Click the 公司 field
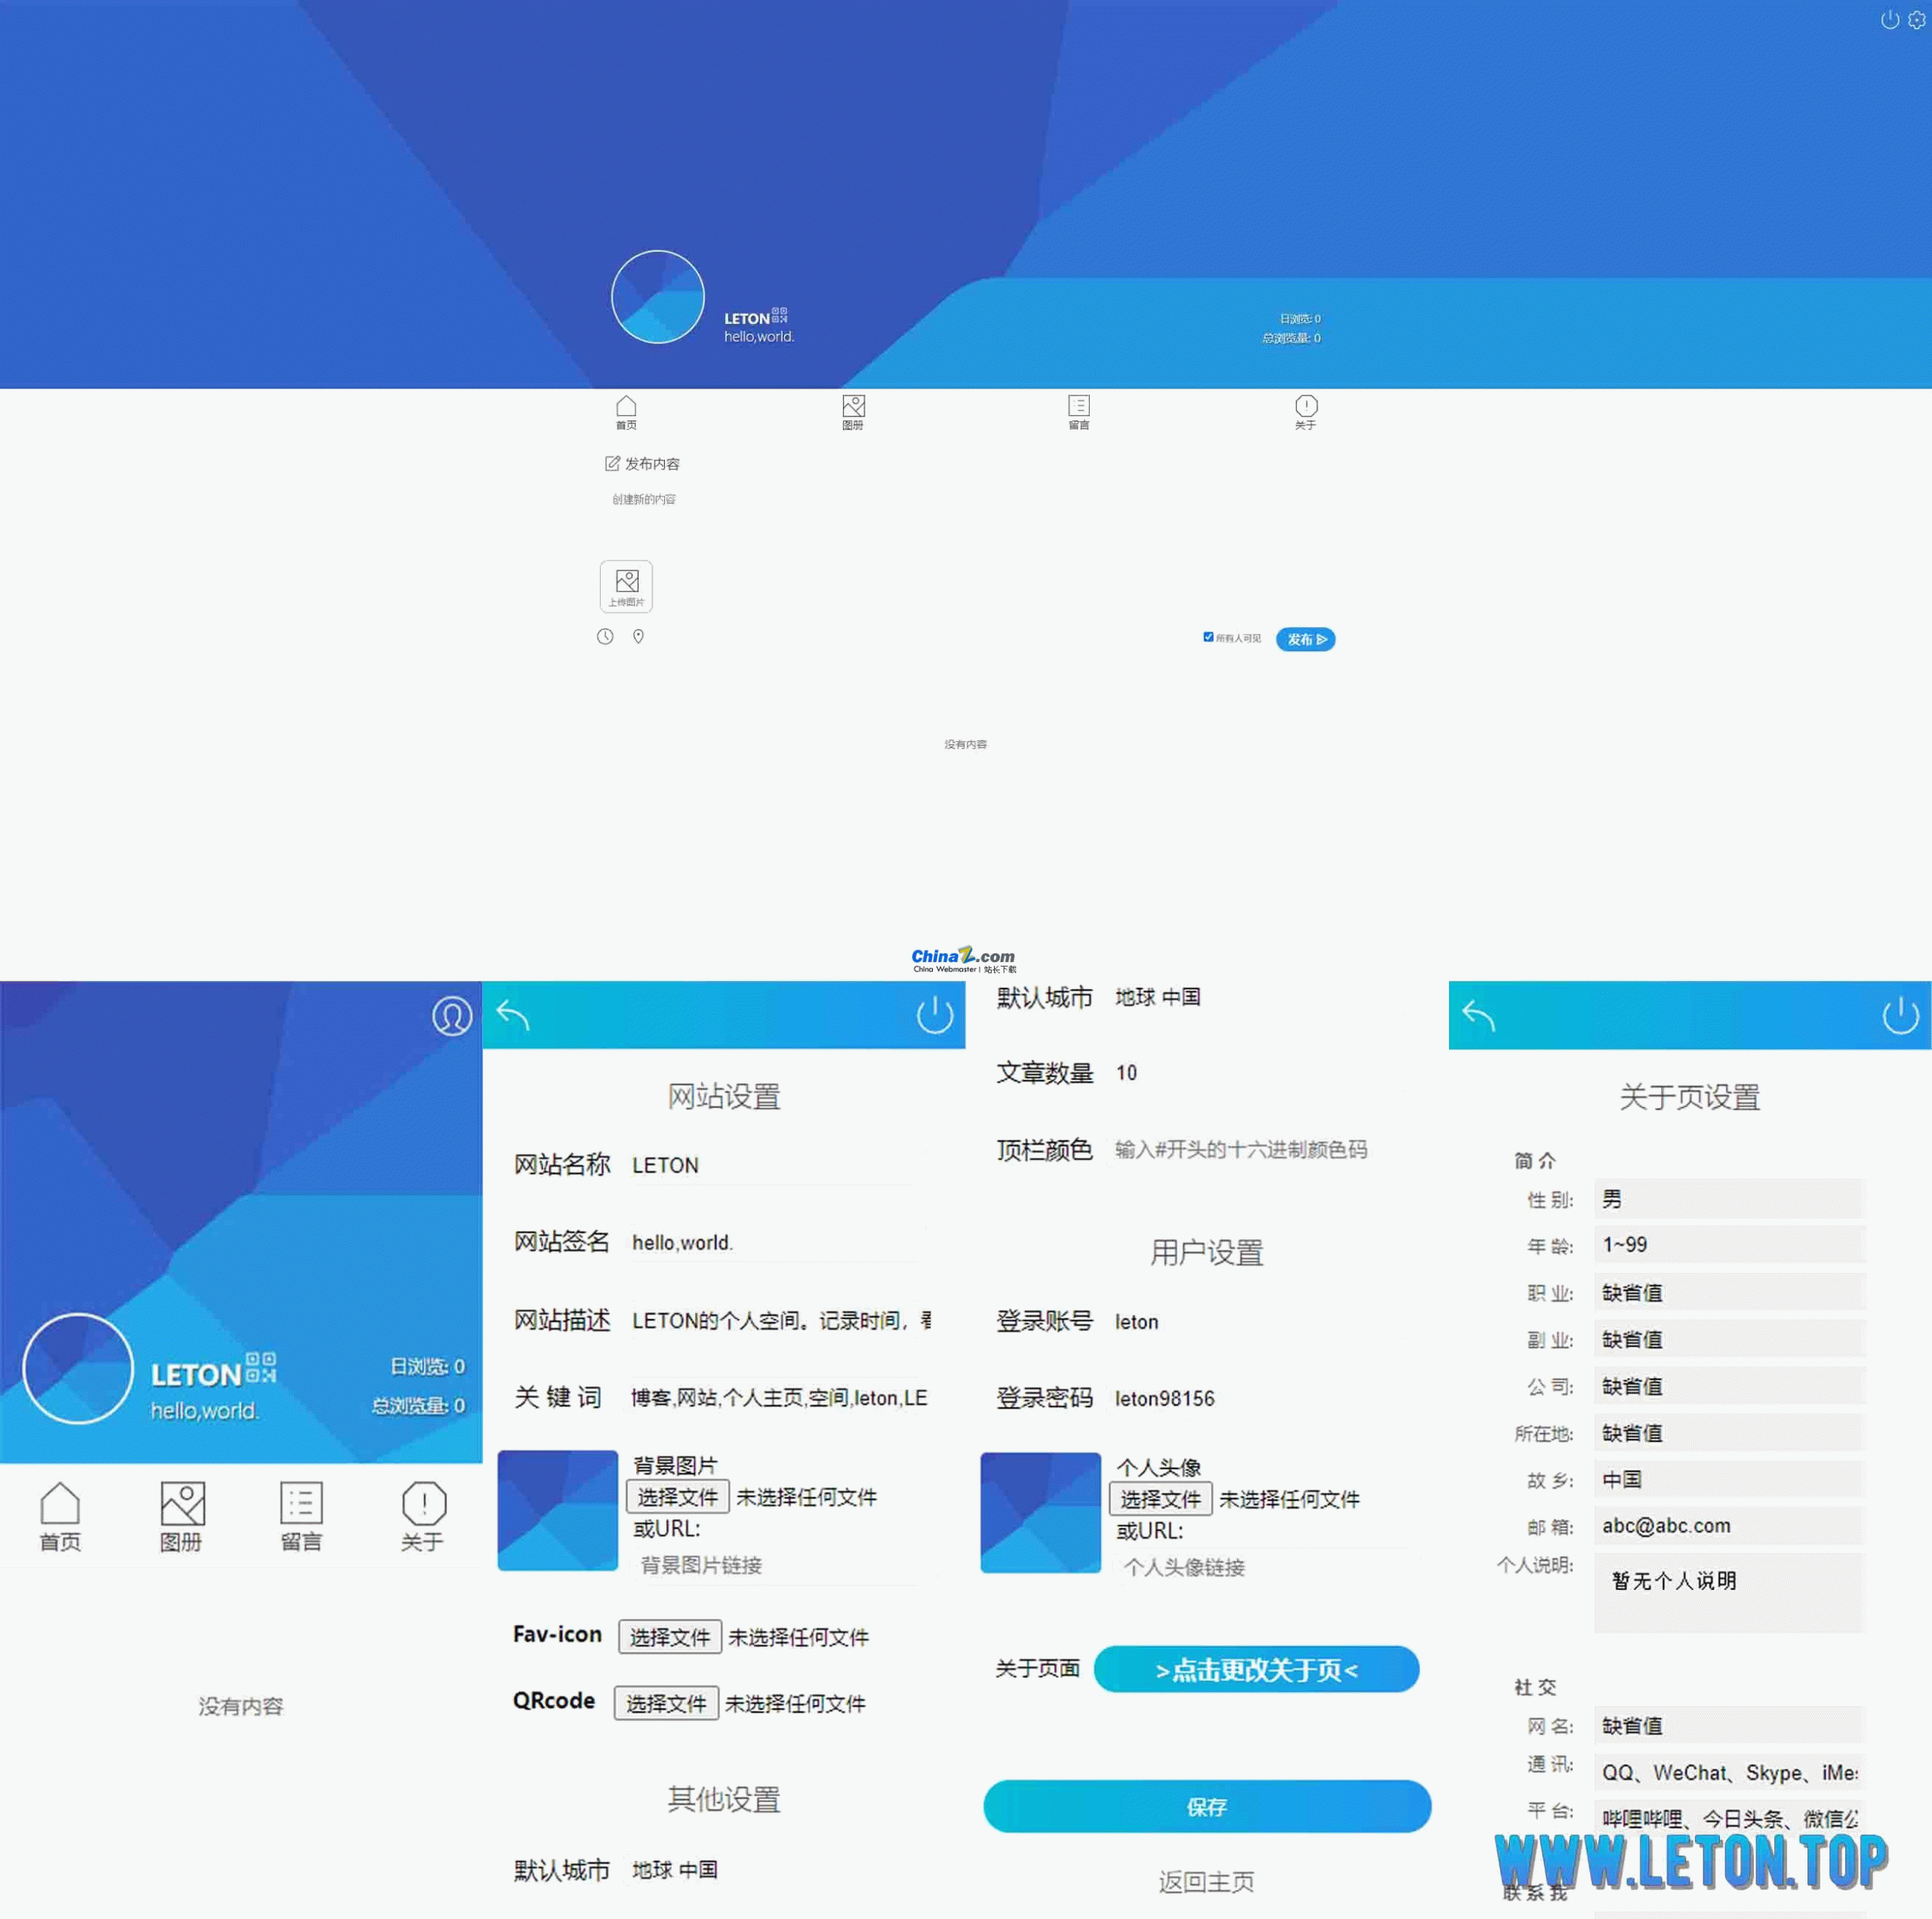This screenshot has width=1932, height=1919. click(x=1730, y=1386)
